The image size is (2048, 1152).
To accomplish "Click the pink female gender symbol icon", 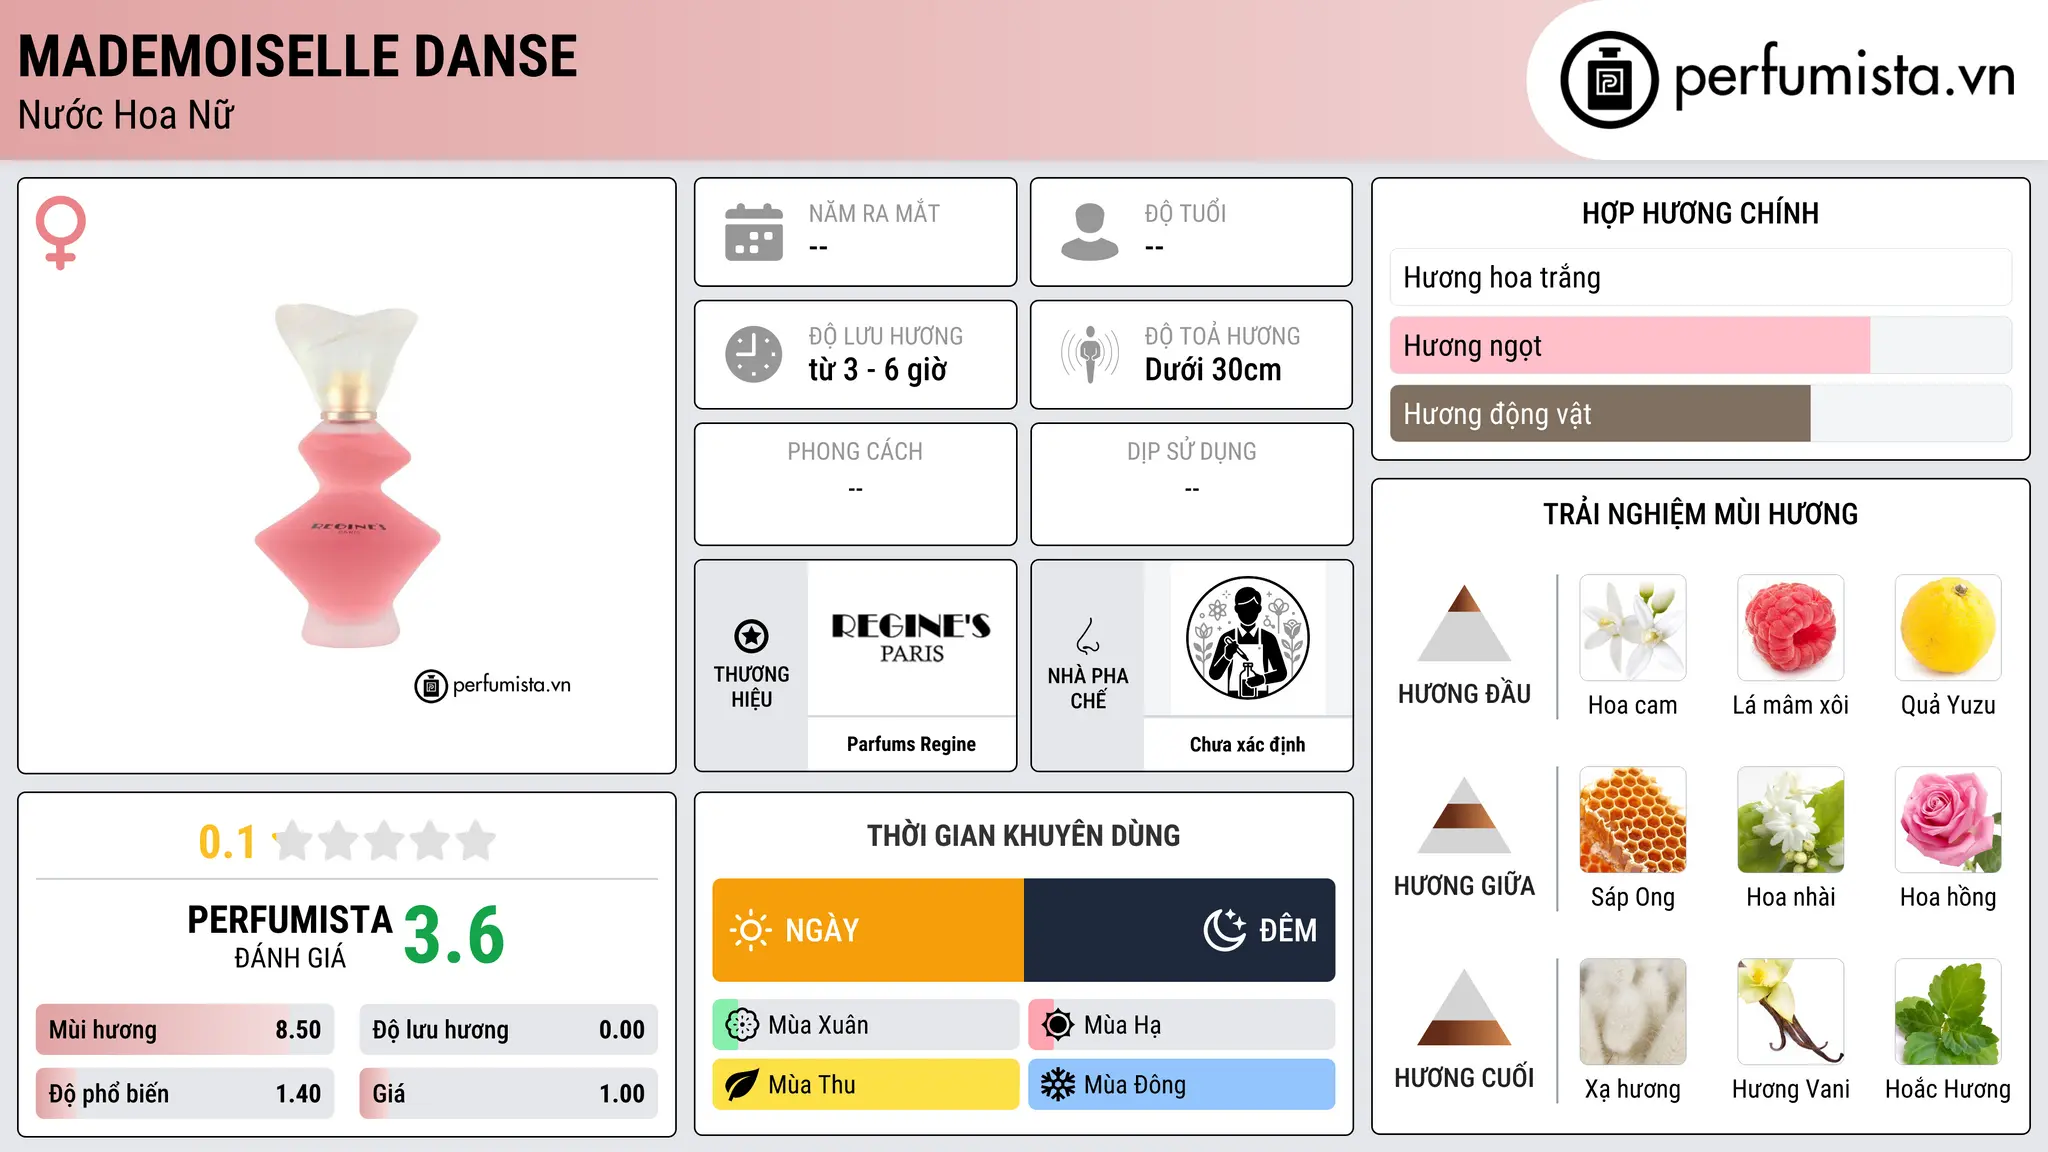I will click(x=60, y=232).
